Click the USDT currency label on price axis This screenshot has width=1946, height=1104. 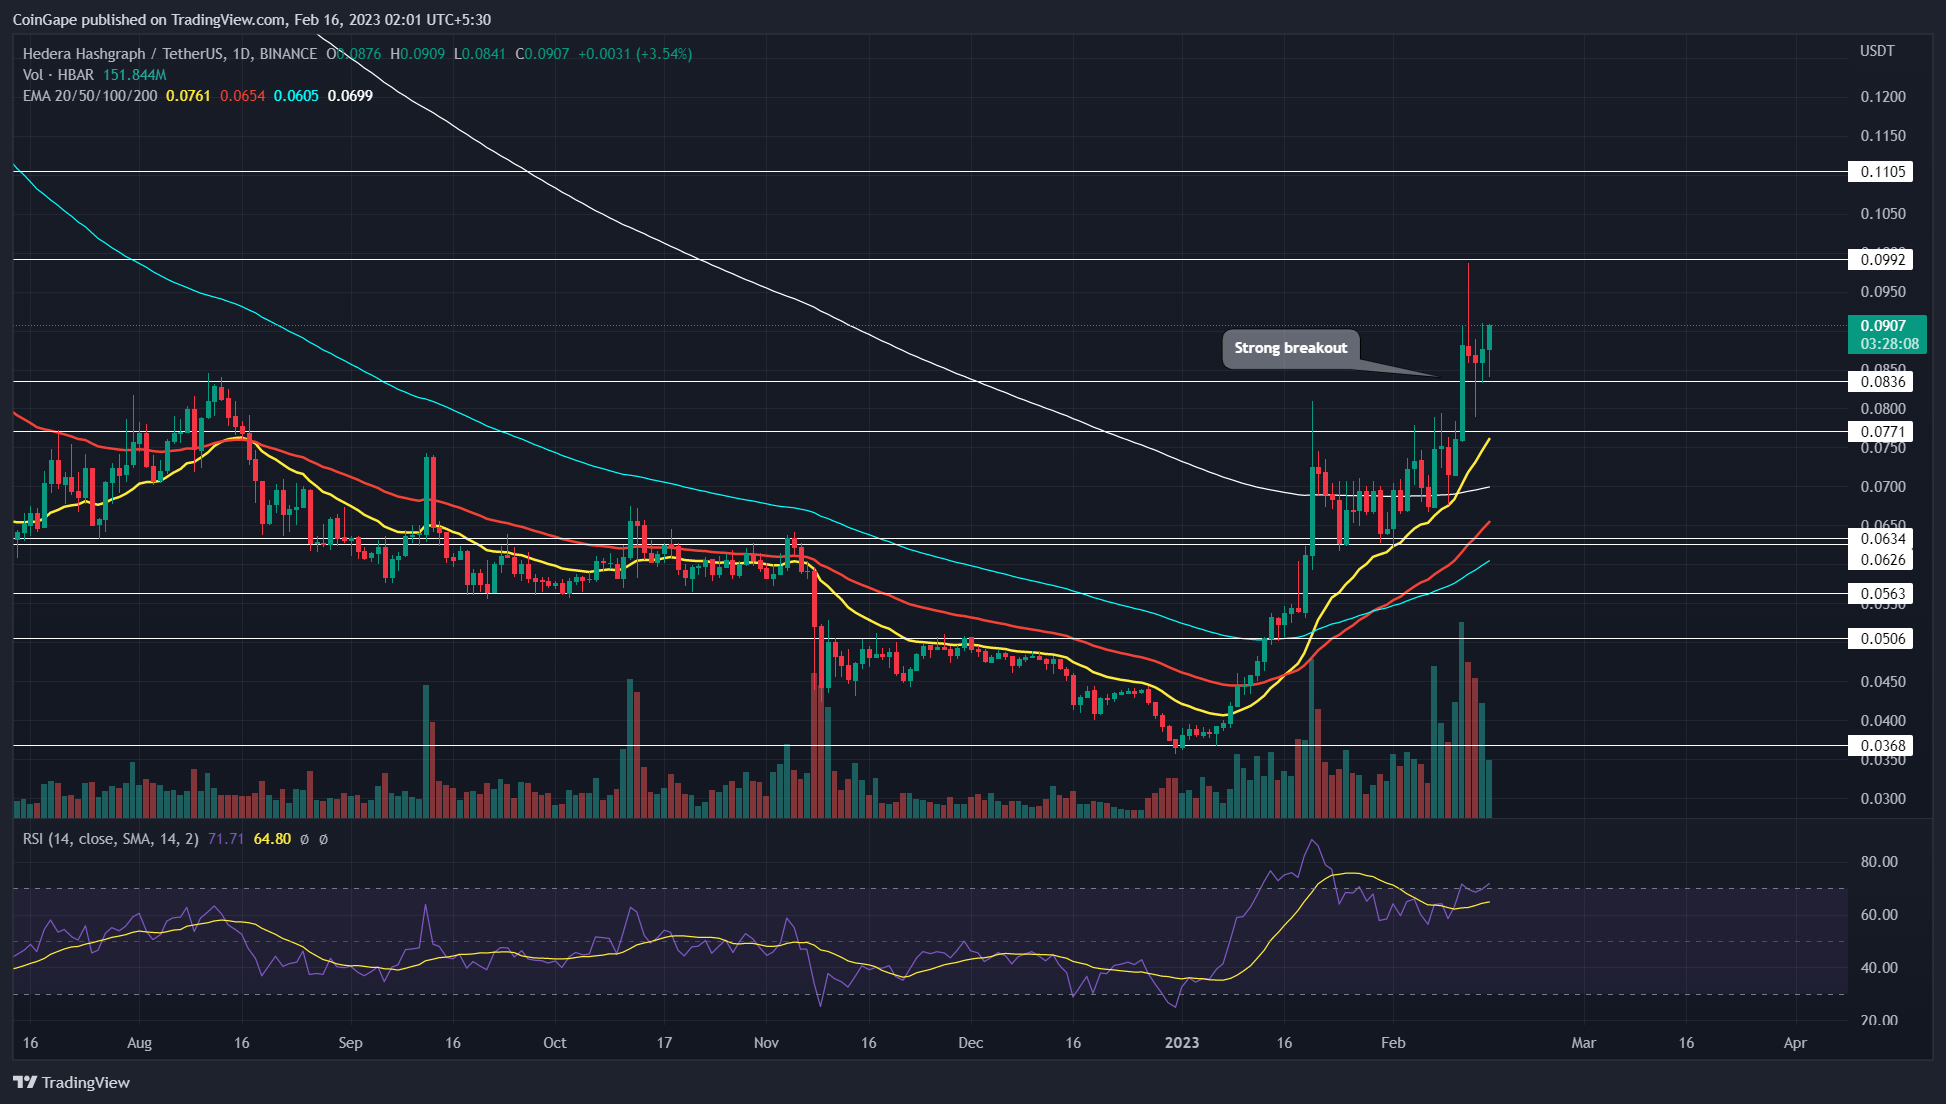[x=1877, y=51]
